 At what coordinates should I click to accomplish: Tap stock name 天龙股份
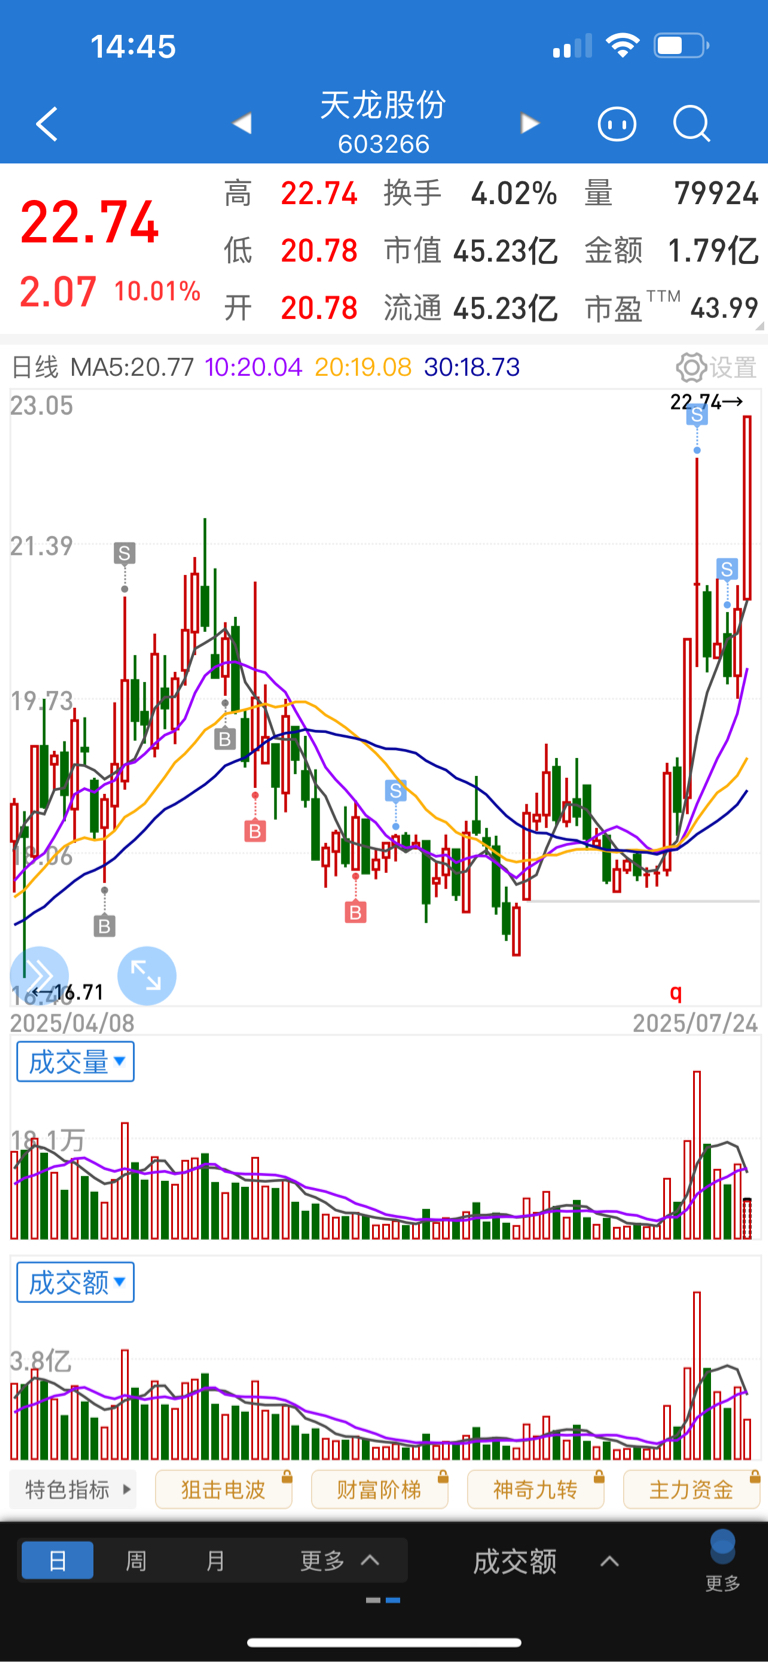coord(383,104)
